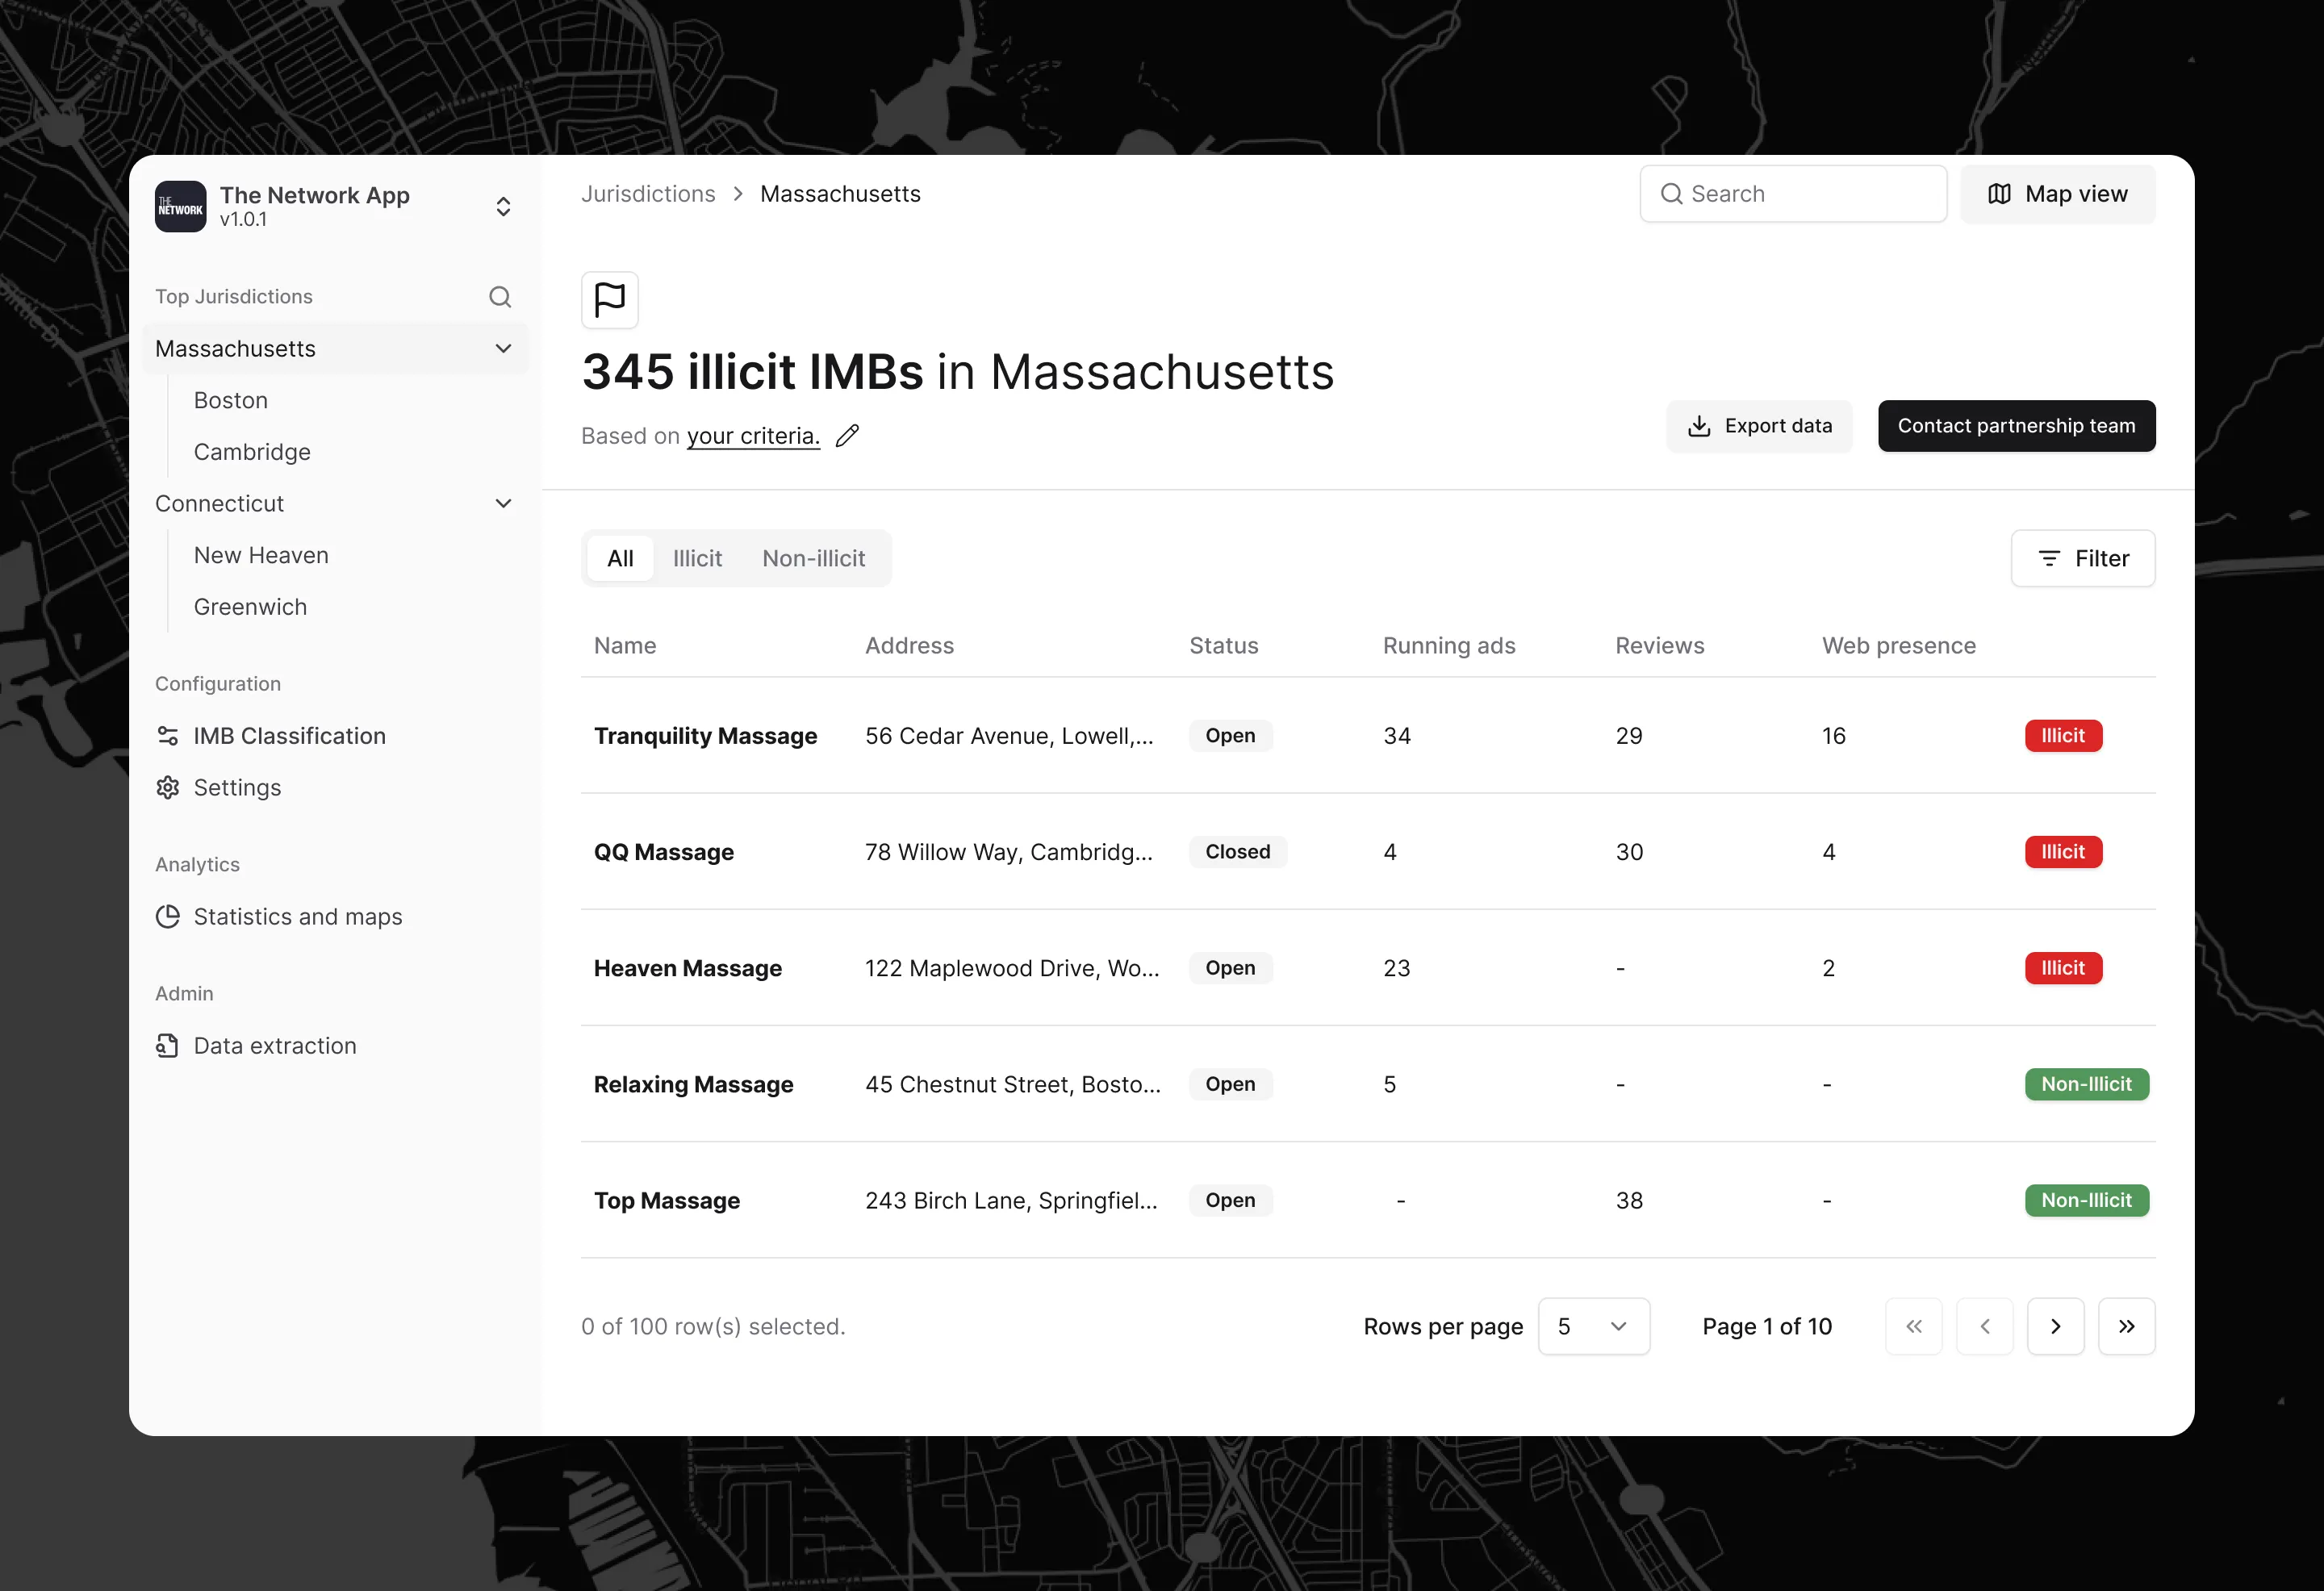Collapse the Connecticut jurisdiction chevron

tap(503, 503)
